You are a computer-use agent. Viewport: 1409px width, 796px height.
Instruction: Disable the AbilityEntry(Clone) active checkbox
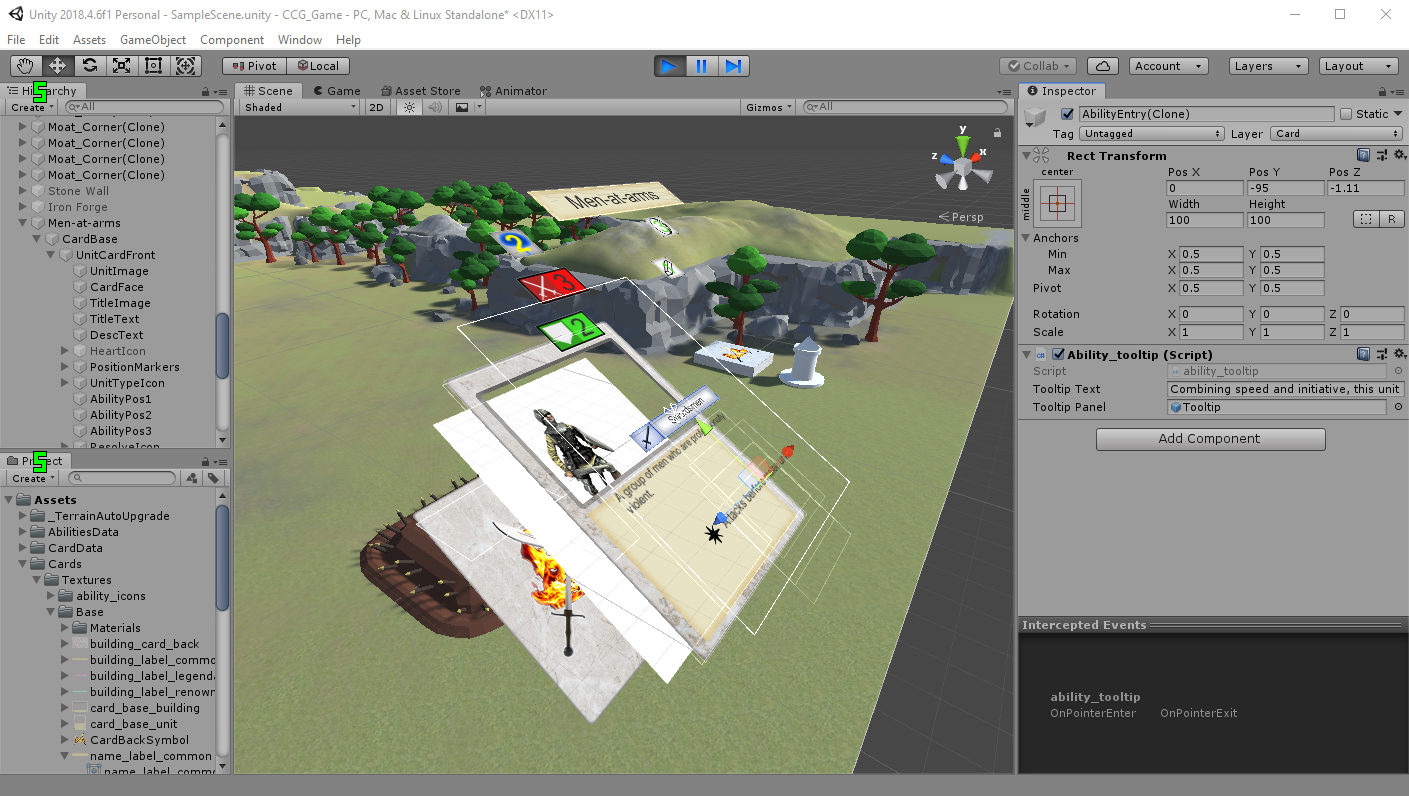point(1067,114)
